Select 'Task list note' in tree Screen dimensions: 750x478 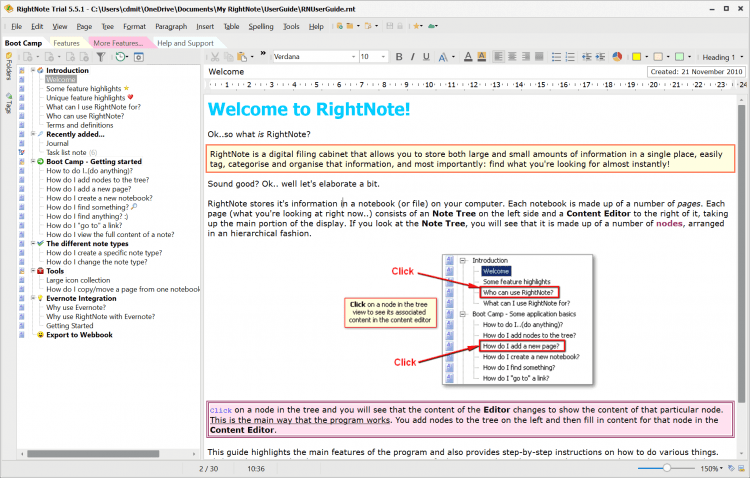tap(66, 153)
